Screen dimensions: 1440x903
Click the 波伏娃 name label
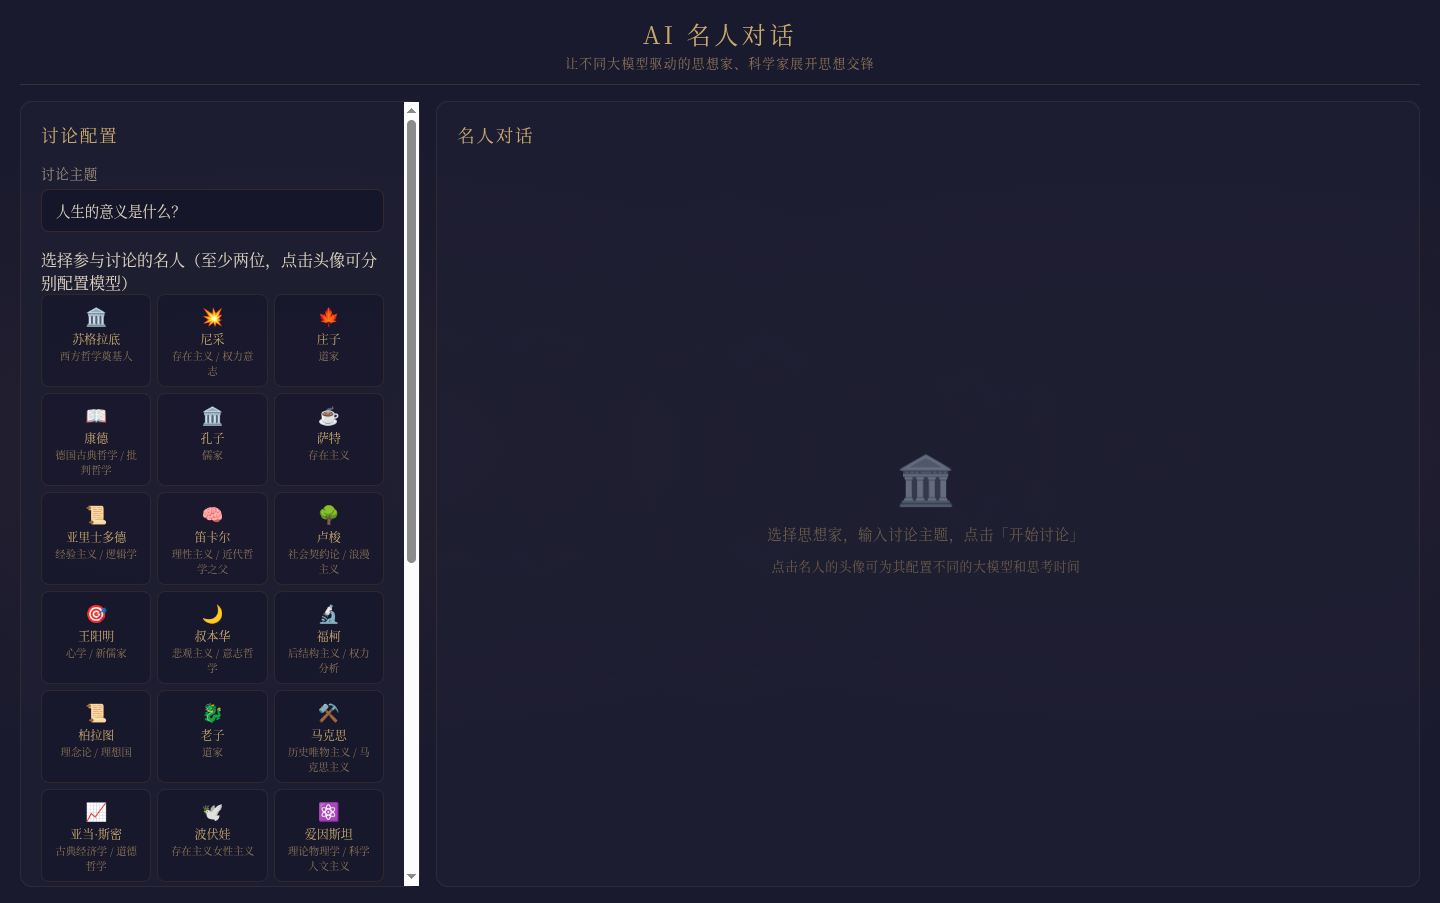pos(212,835)
